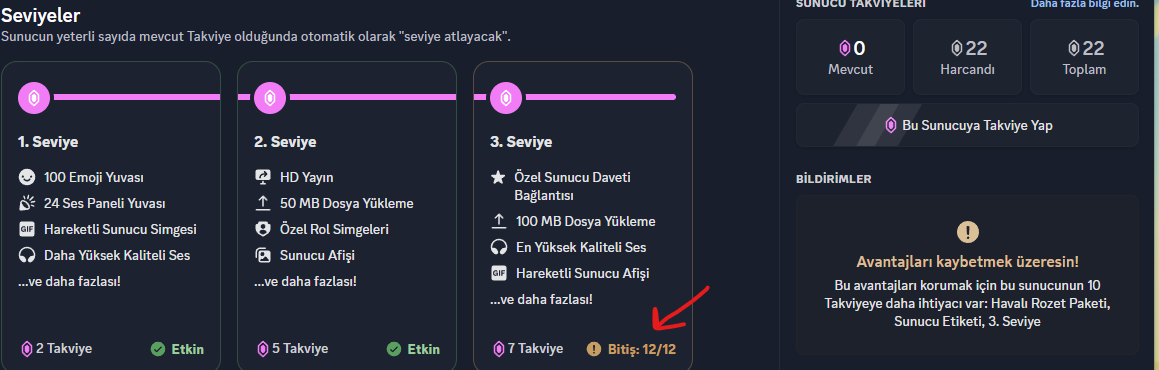Image resolution: width=1159 pixels, height=370 pixels.
Task: Click the Level 2 pink boost gem icon
Action: tap(270, 97)
